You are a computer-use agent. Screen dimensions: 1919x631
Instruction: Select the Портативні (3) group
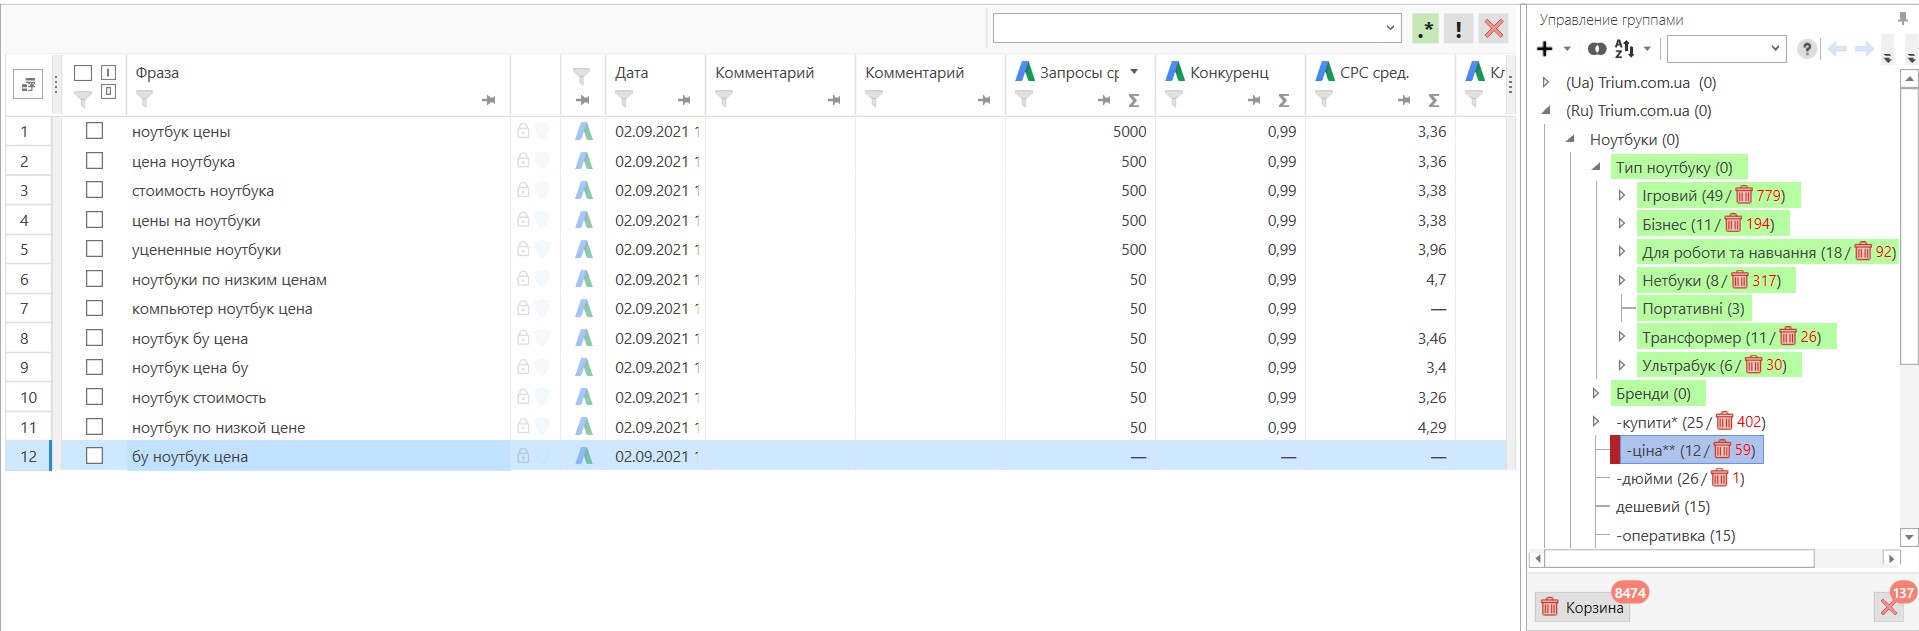click(x=1693, y=309)
